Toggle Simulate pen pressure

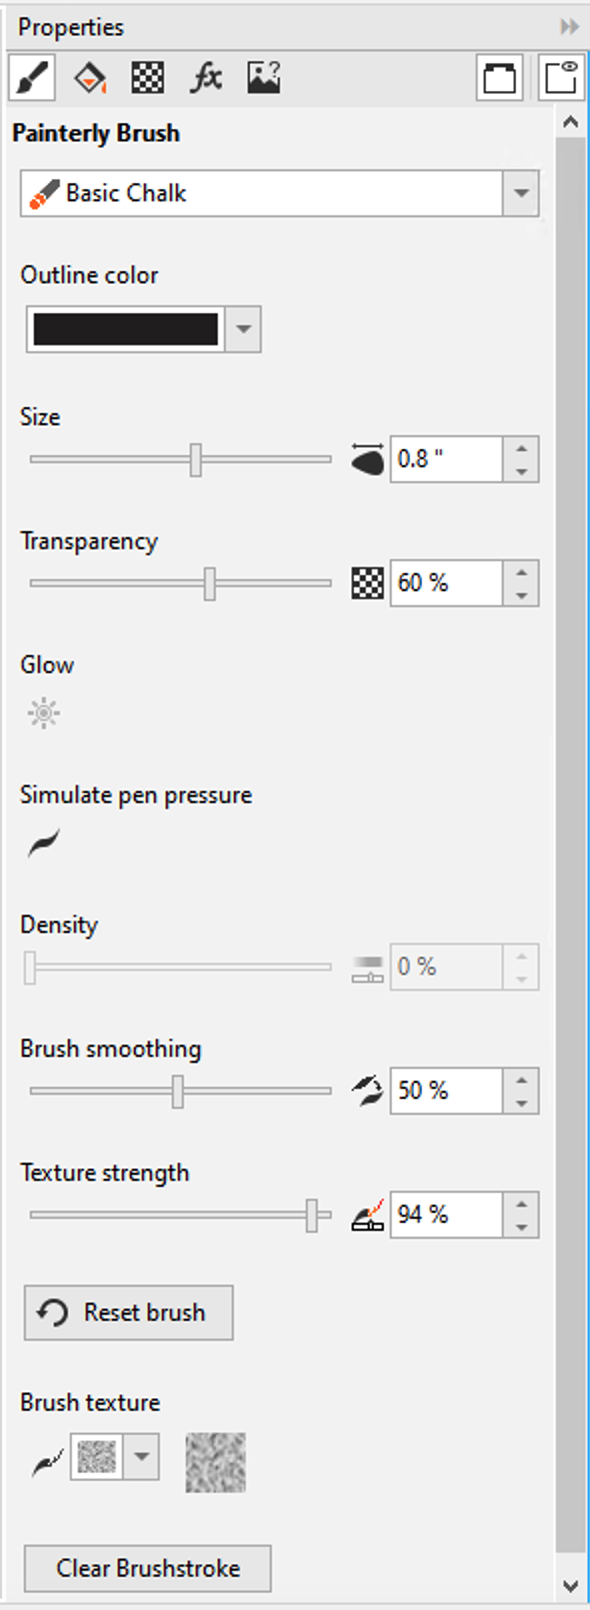click(44, 843)
